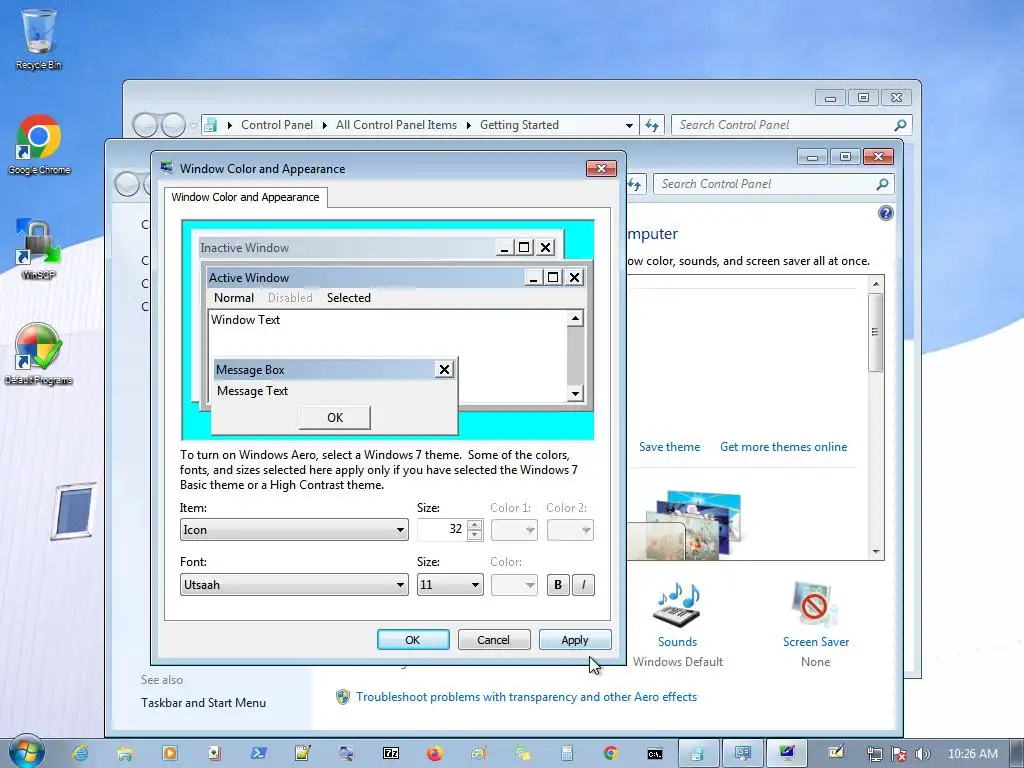Select the Google Chrome desktop shortcut
The image size is (1024, 768).
pyautogui.click(x=39, y=145)
